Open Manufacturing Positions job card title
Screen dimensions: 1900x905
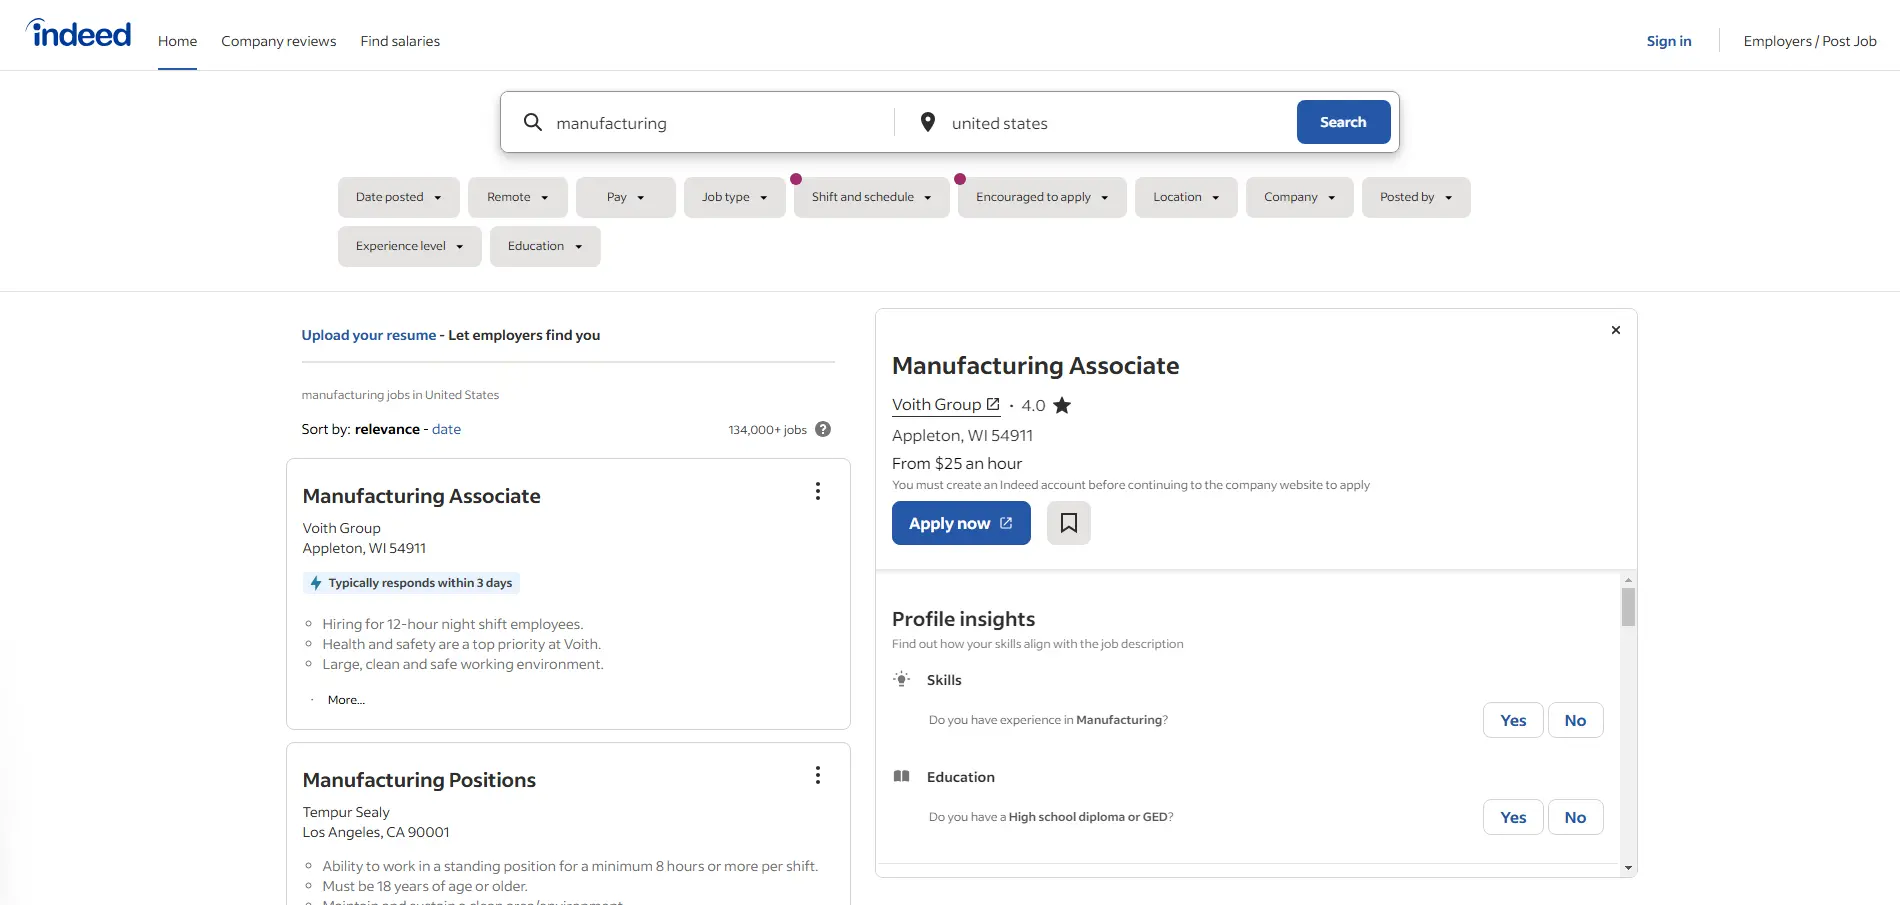pos(419,780)
